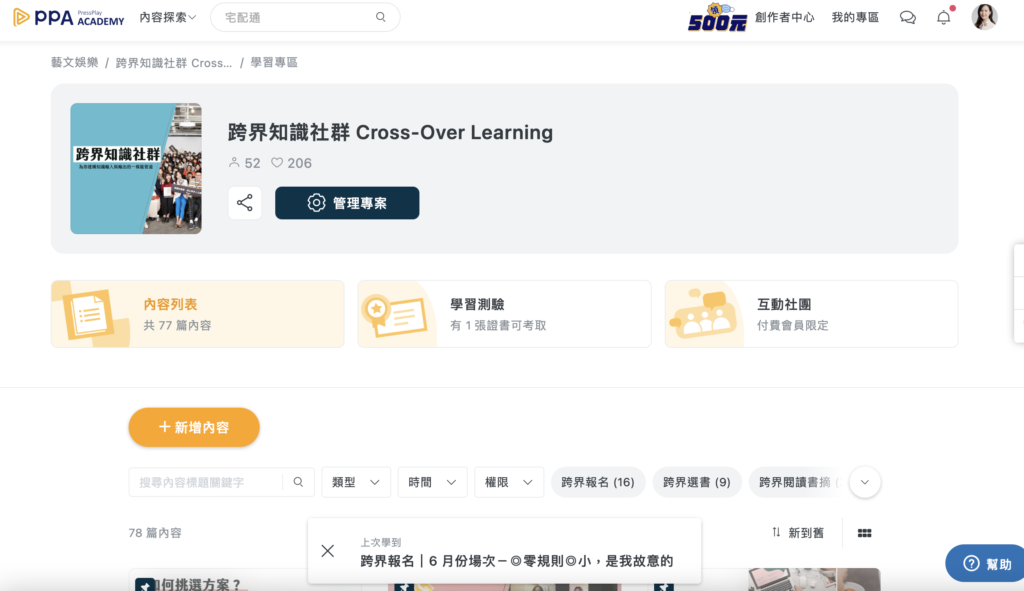Screen dimensions: 1024x591
Task: Open the 時間 filter dropdown
Action: pos(432,482)
